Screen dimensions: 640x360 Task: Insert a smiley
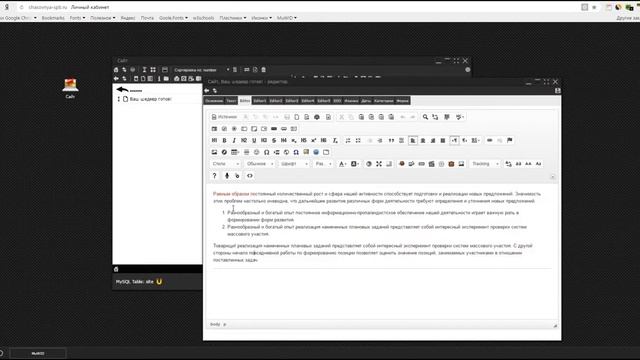point(256,152)
